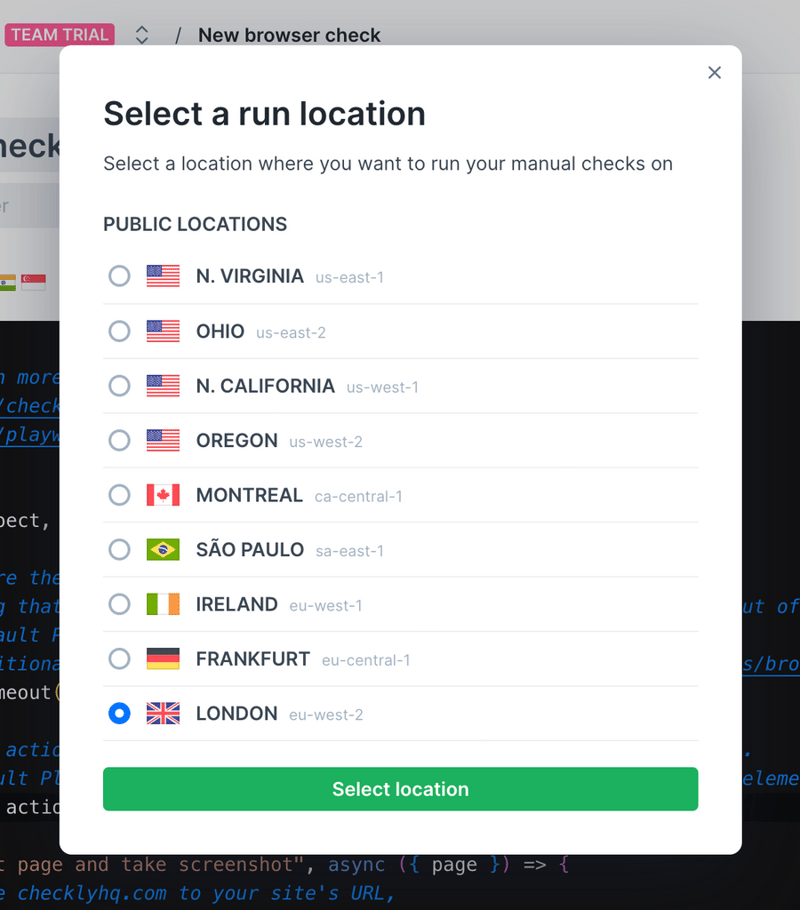Close the run location dialog

[x=714, y=72]
